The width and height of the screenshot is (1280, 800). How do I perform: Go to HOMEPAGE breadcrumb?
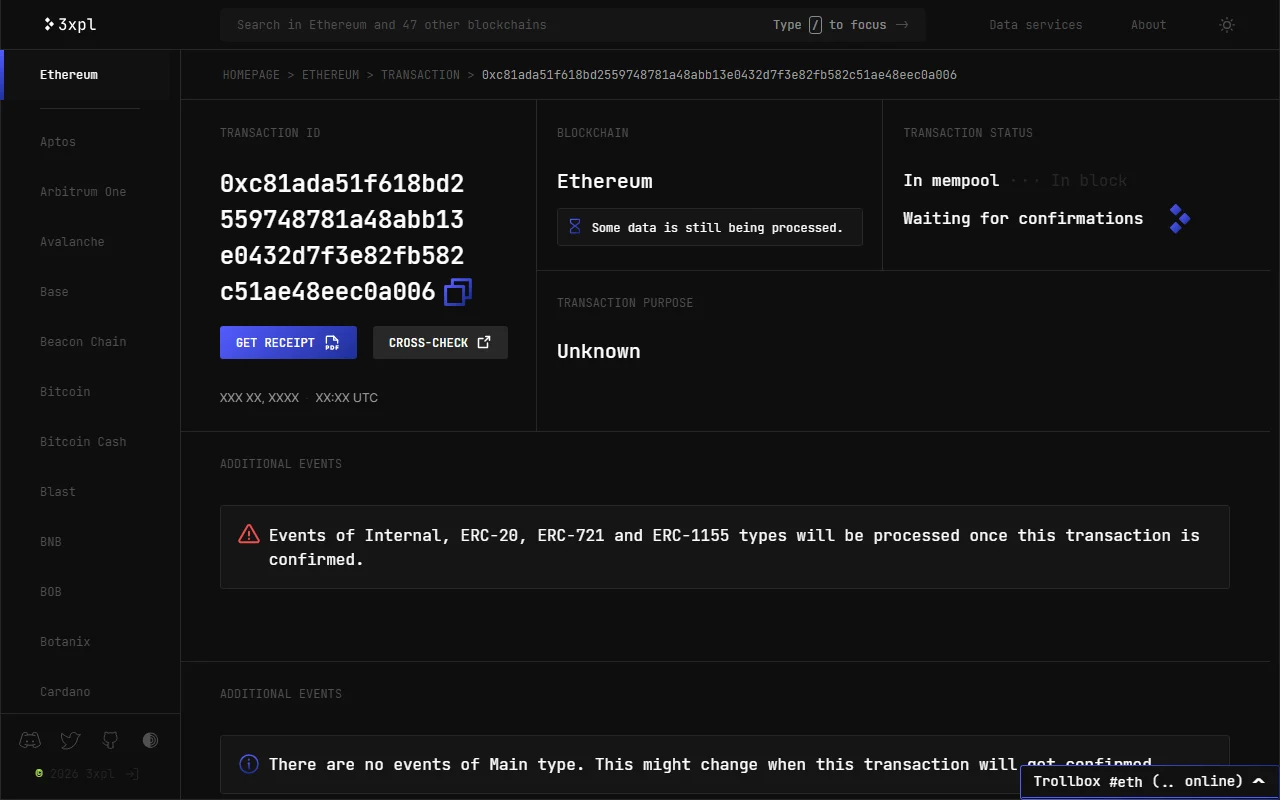coord(251,75)
